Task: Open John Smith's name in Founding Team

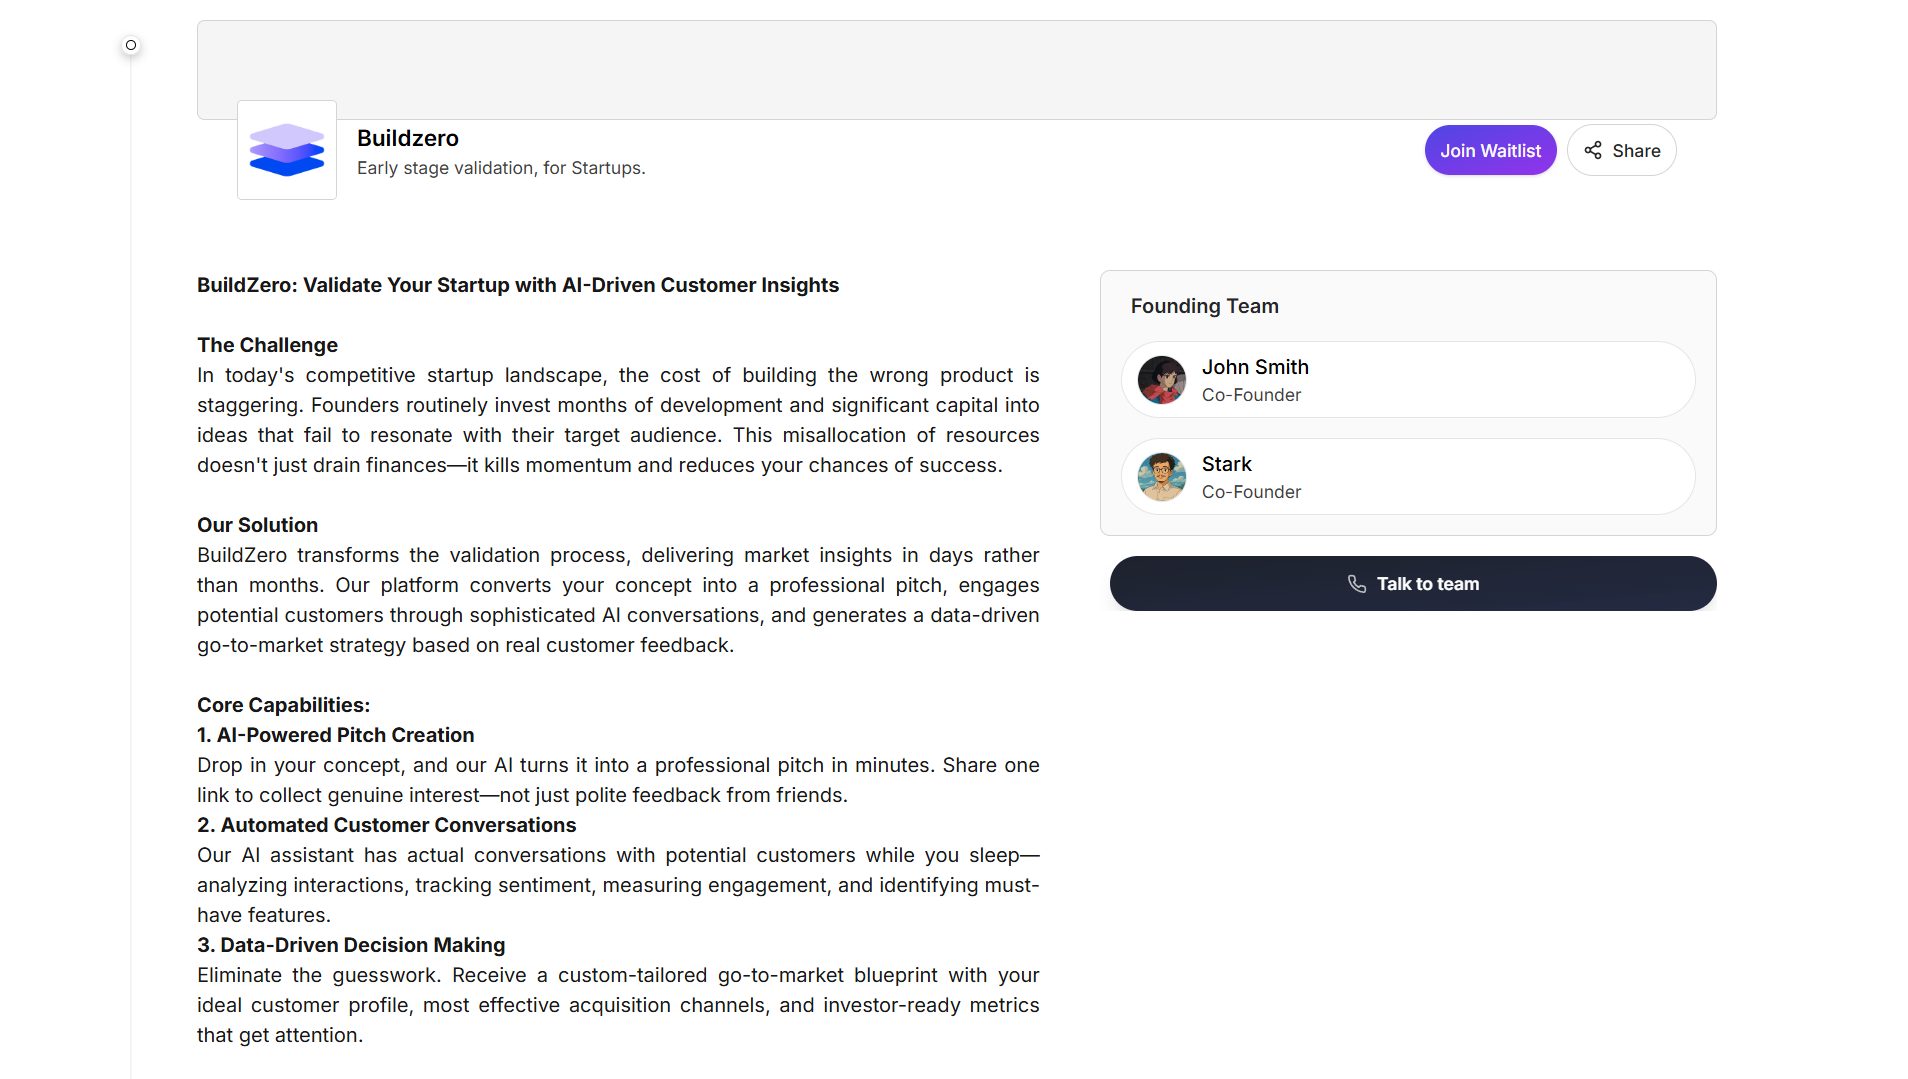Action: click(x=1255, y=367)
